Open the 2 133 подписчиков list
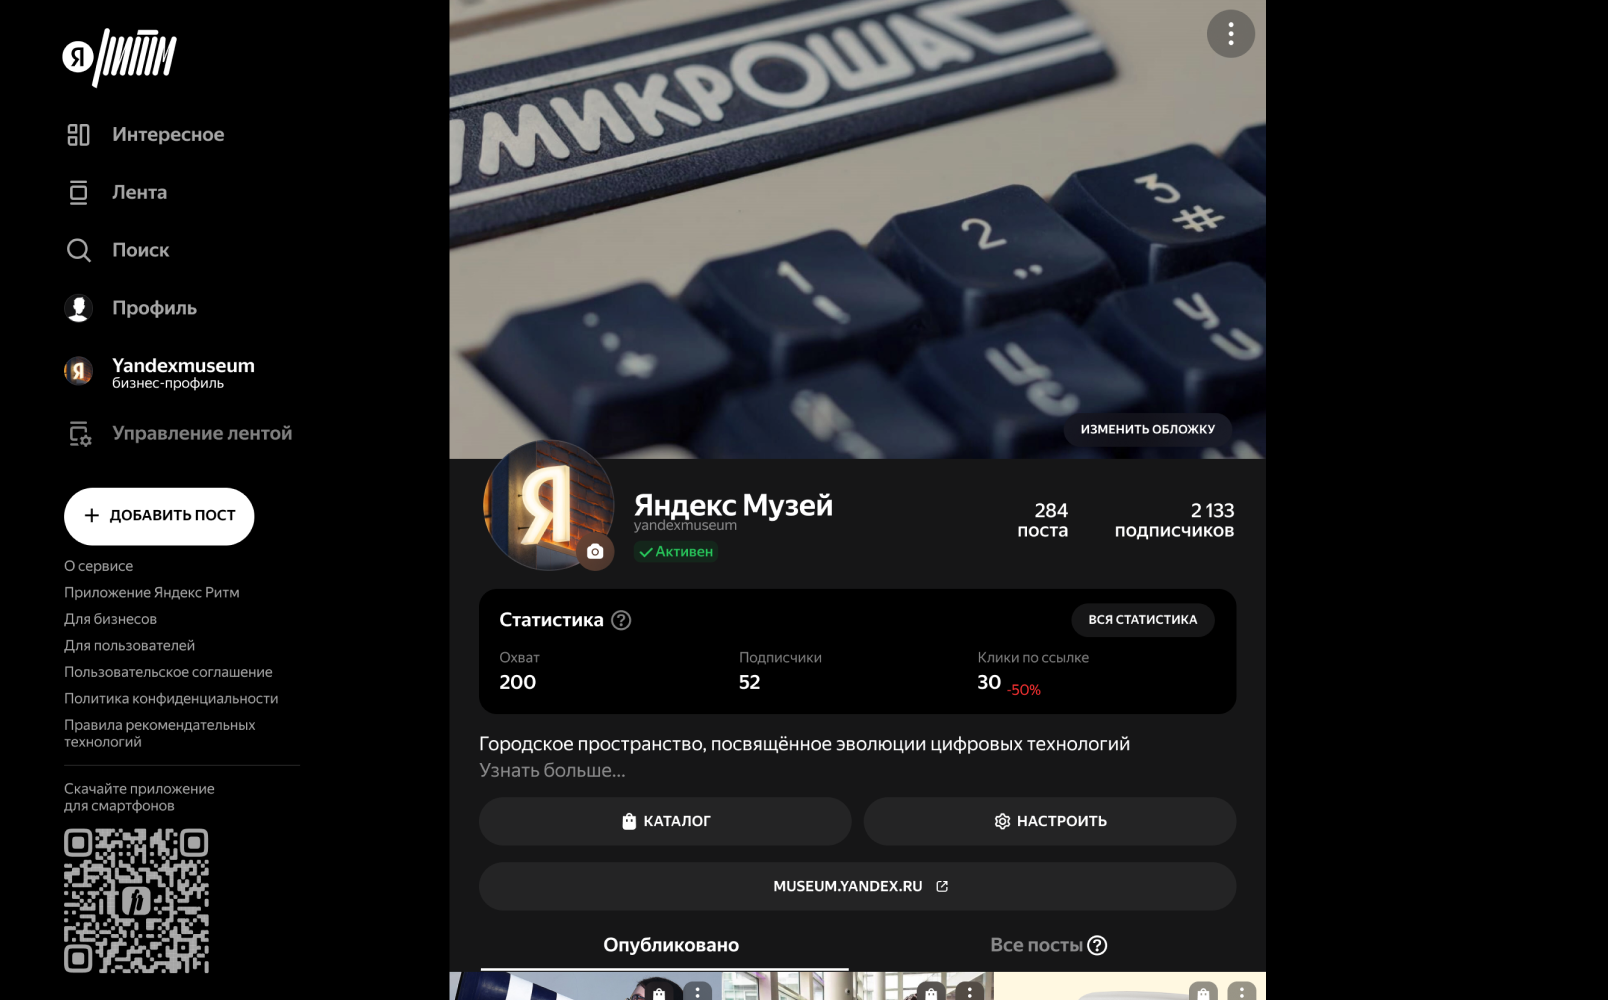This screenshot has height=1000, width=1608. click(x=1174, y=520)
